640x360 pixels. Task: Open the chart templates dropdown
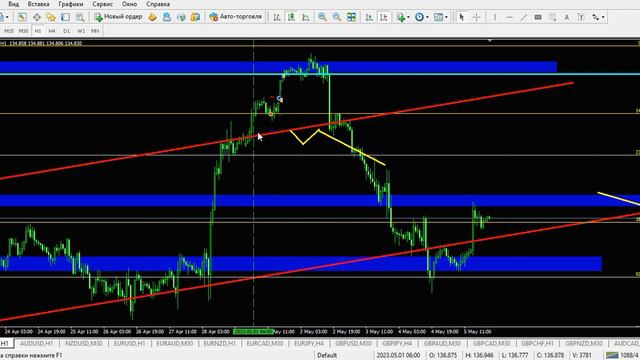[440, 17]
